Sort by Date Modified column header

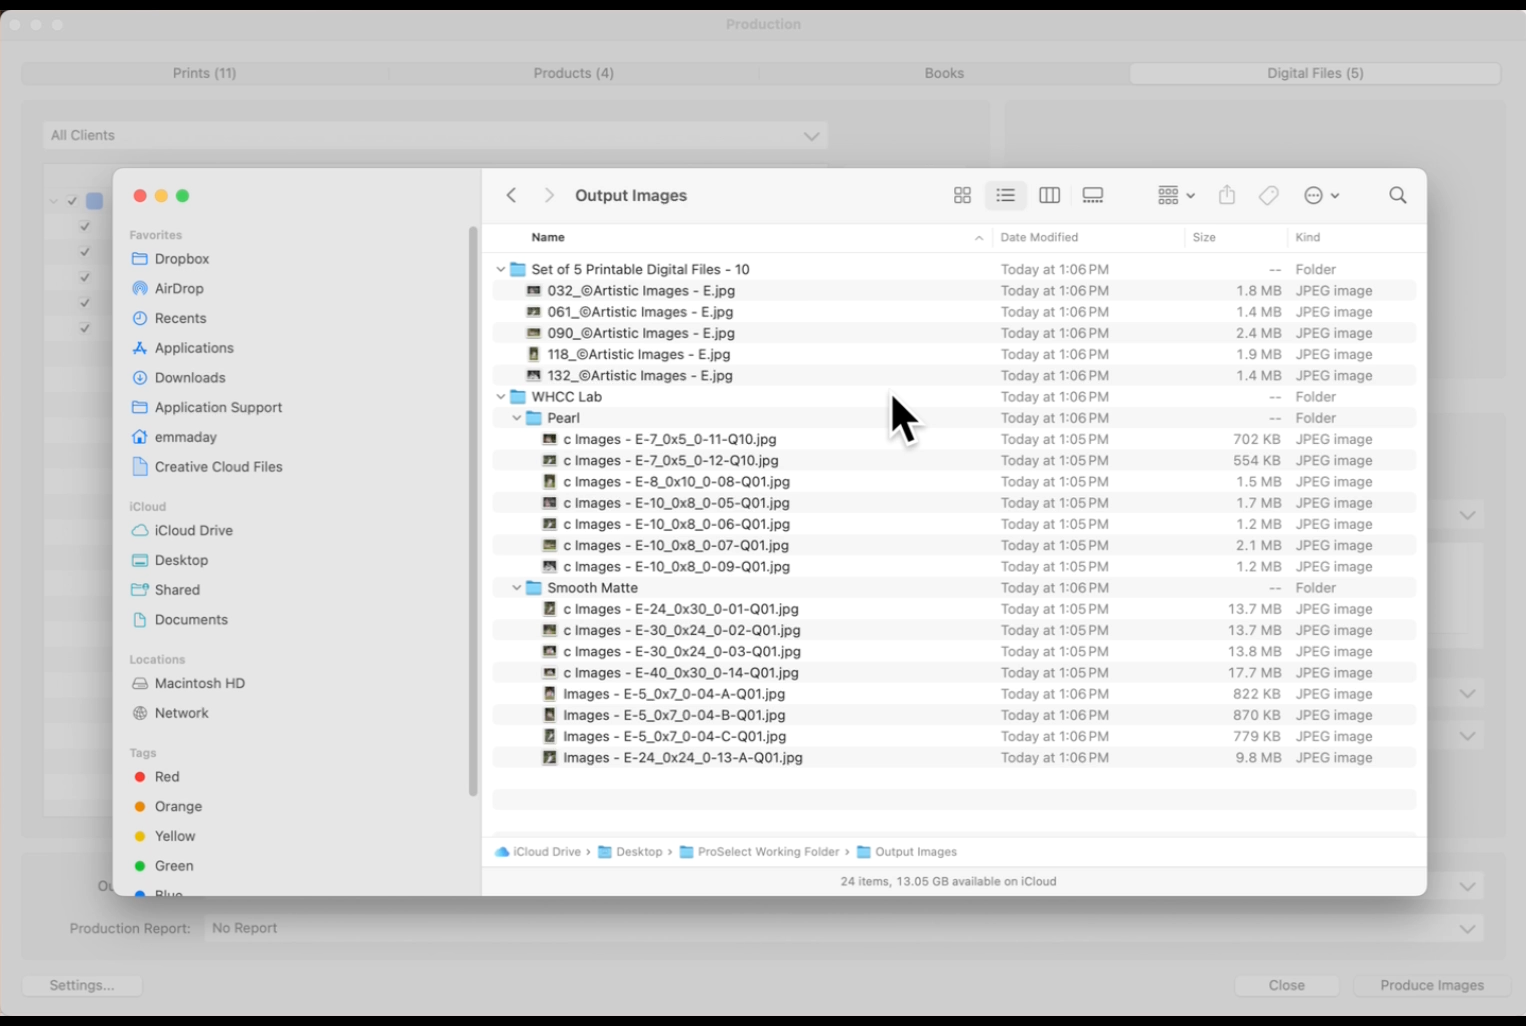coord(1039,238)
